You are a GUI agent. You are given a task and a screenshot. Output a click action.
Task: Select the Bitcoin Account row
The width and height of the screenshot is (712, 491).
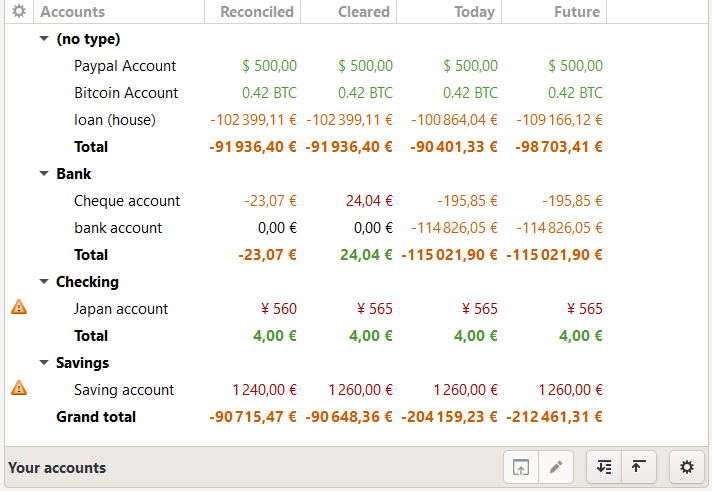coord(356,93)
